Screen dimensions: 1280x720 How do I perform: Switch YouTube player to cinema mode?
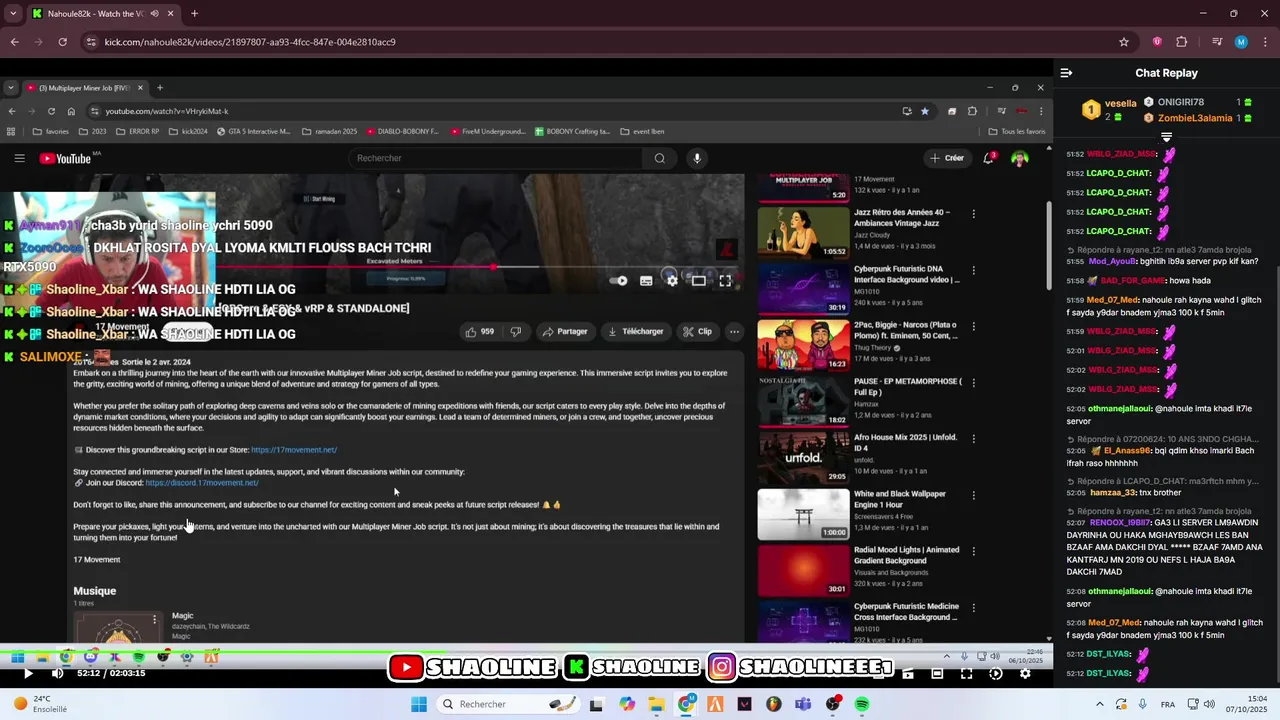(x=699, y=281)
